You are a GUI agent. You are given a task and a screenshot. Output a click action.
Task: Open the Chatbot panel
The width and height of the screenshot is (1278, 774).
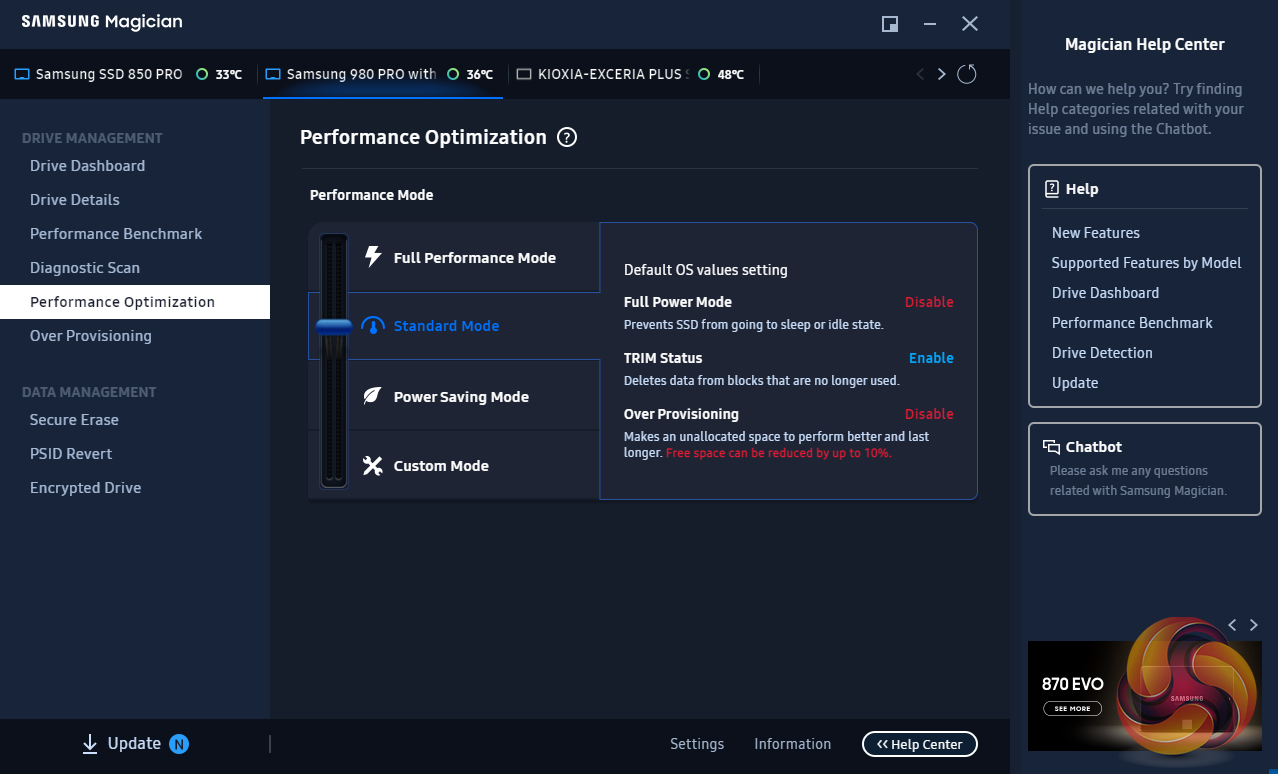1144,469
